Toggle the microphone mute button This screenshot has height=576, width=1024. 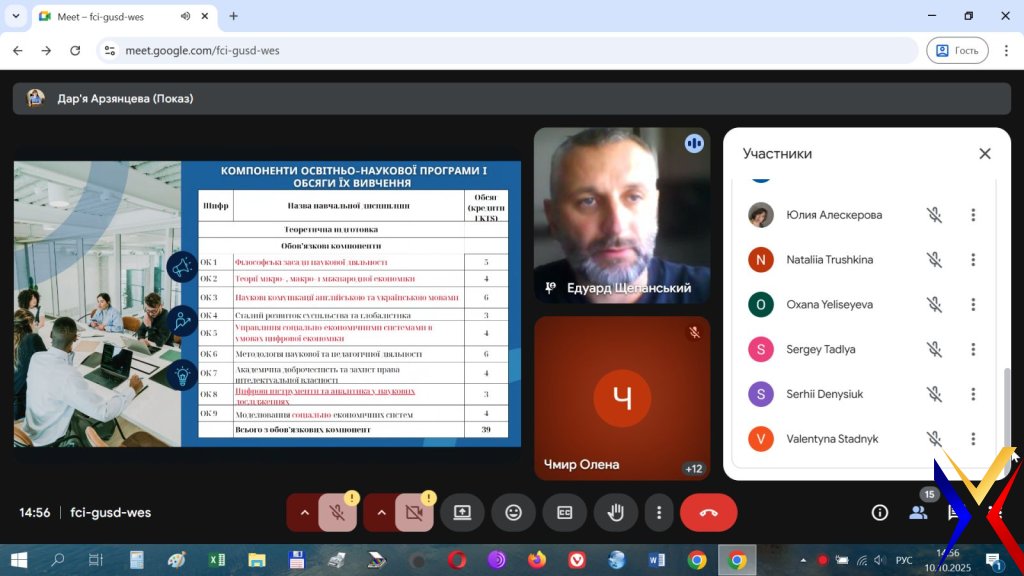[x=338, y=513]
